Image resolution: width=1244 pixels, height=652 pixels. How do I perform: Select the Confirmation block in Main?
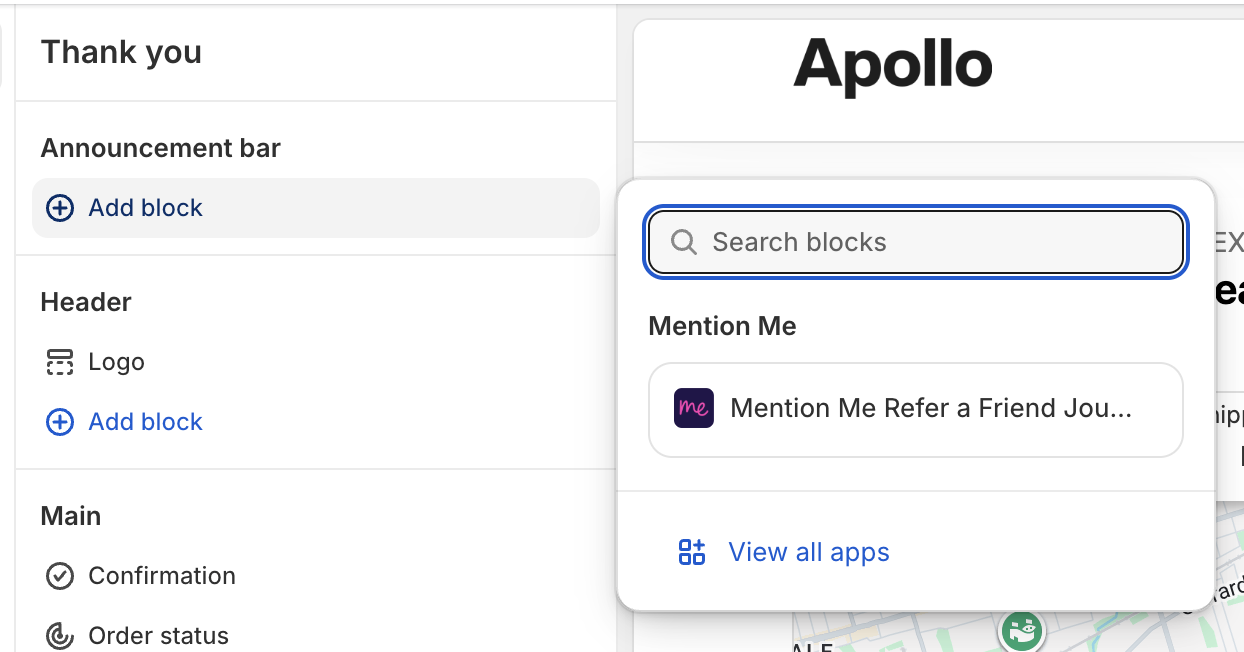click(x=162, y=576)
